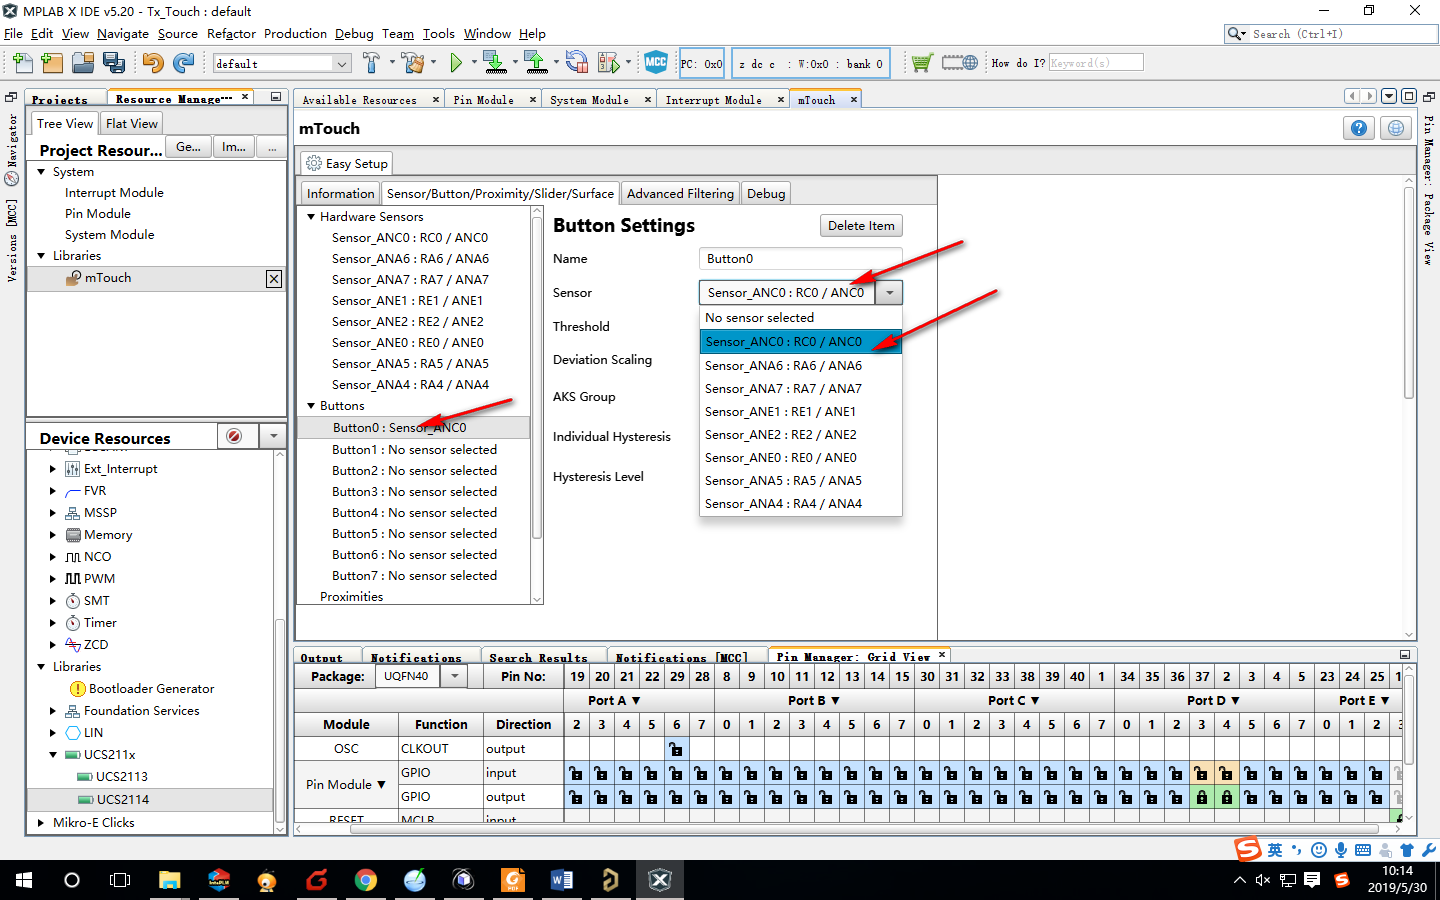Open mTouch help with the question mark icon
1440x900 pixels.
coord(1358,128)
